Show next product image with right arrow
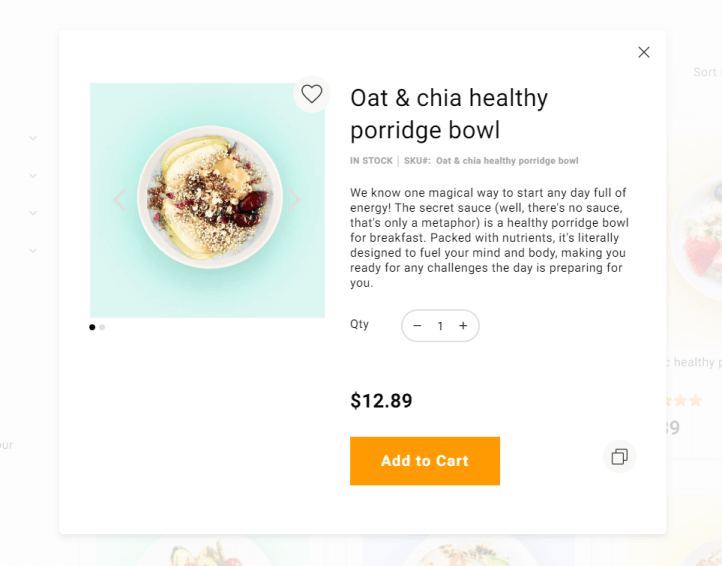Screen dimensions: 722x566 point(295,199)
